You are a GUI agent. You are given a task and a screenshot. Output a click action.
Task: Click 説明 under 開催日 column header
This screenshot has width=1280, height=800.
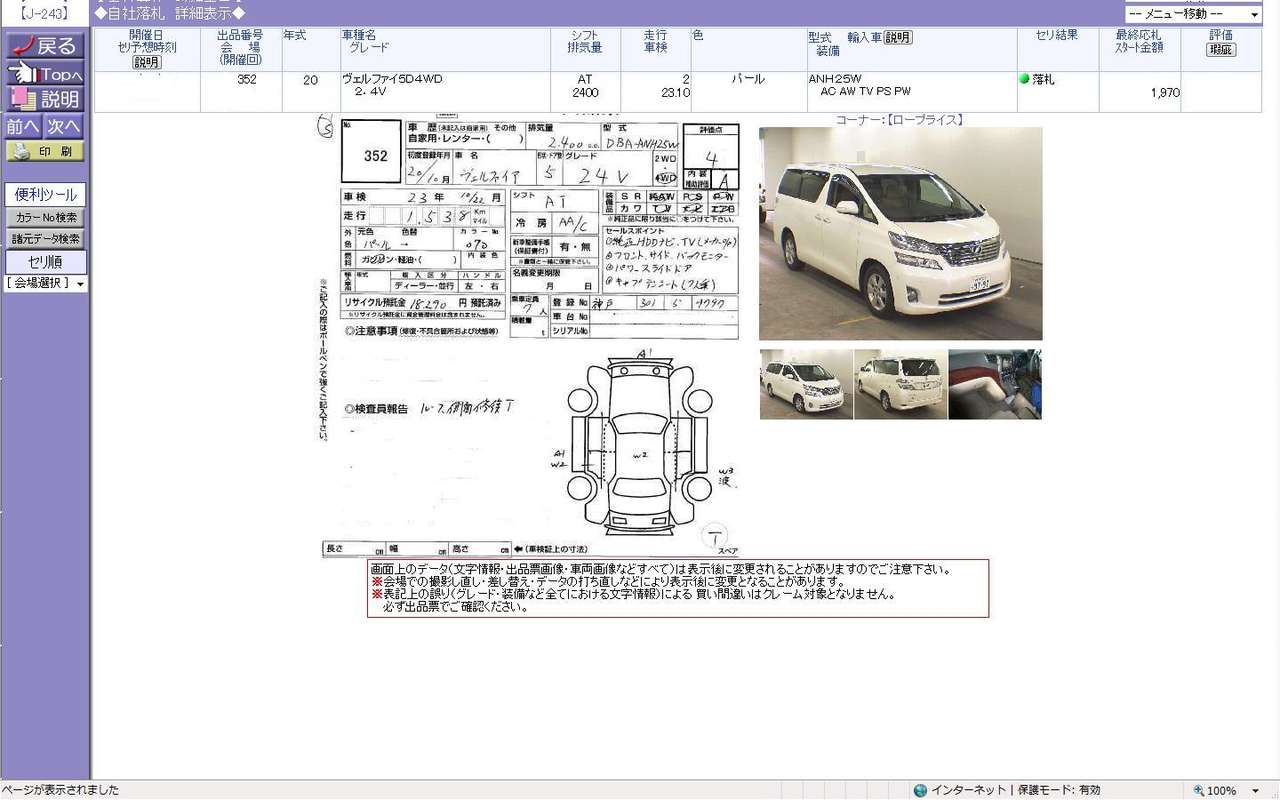147,62
